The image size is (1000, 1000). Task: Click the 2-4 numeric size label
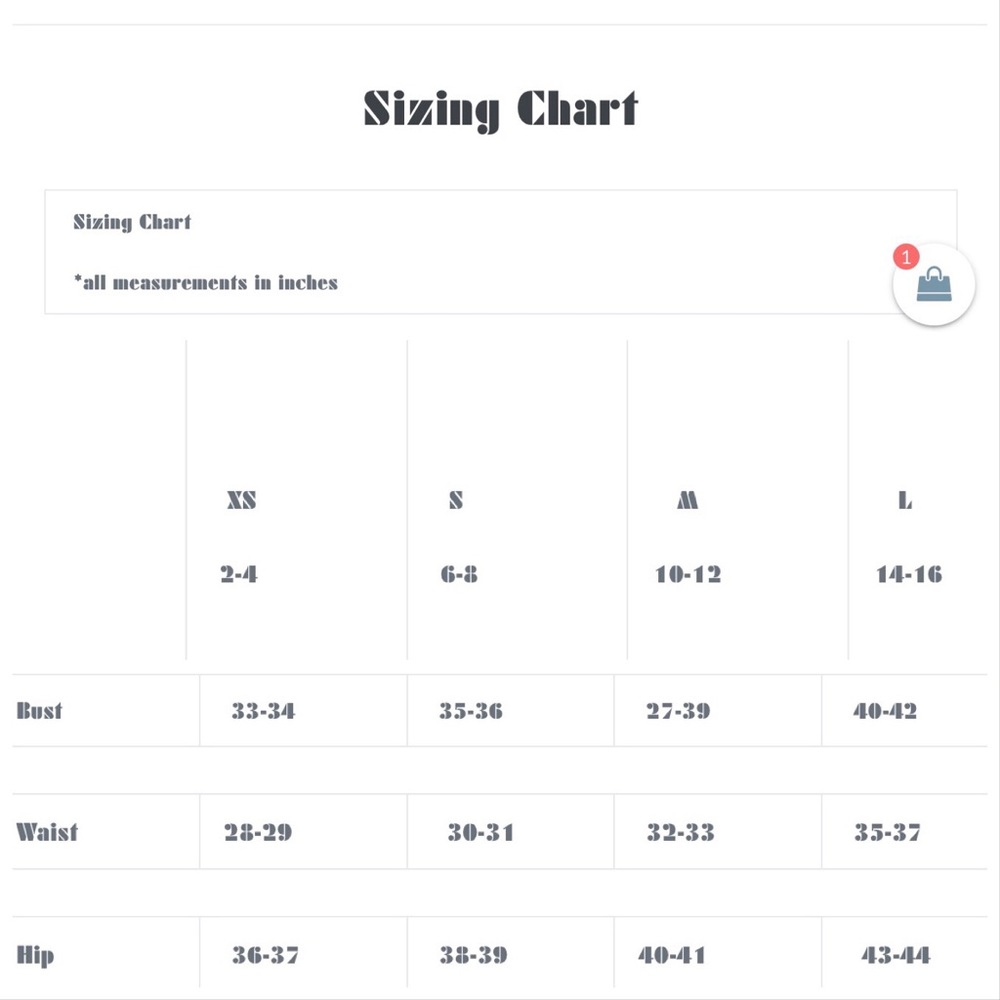[x=239, y=574]
